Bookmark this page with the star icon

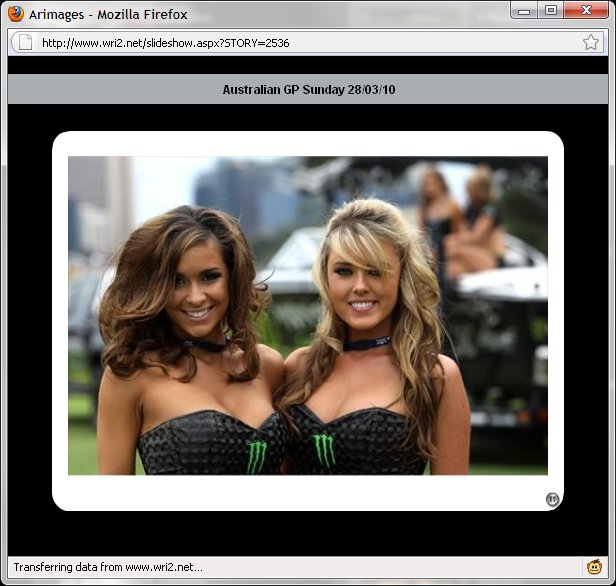590,42
